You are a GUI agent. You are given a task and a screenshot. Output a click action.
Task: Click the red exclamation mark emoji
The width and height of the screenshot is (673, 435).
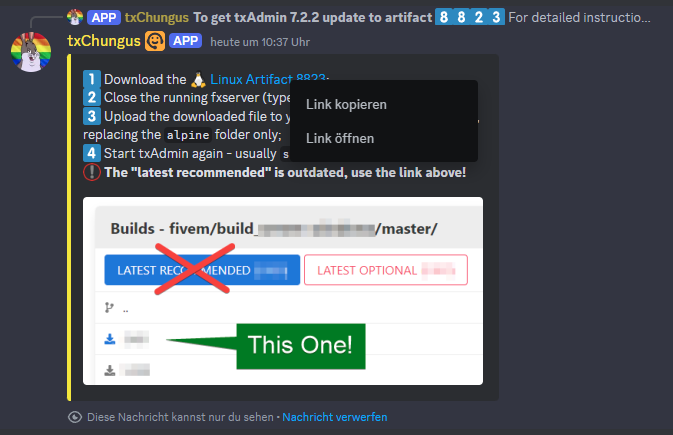pyautogui.click(x=91, y=172)
